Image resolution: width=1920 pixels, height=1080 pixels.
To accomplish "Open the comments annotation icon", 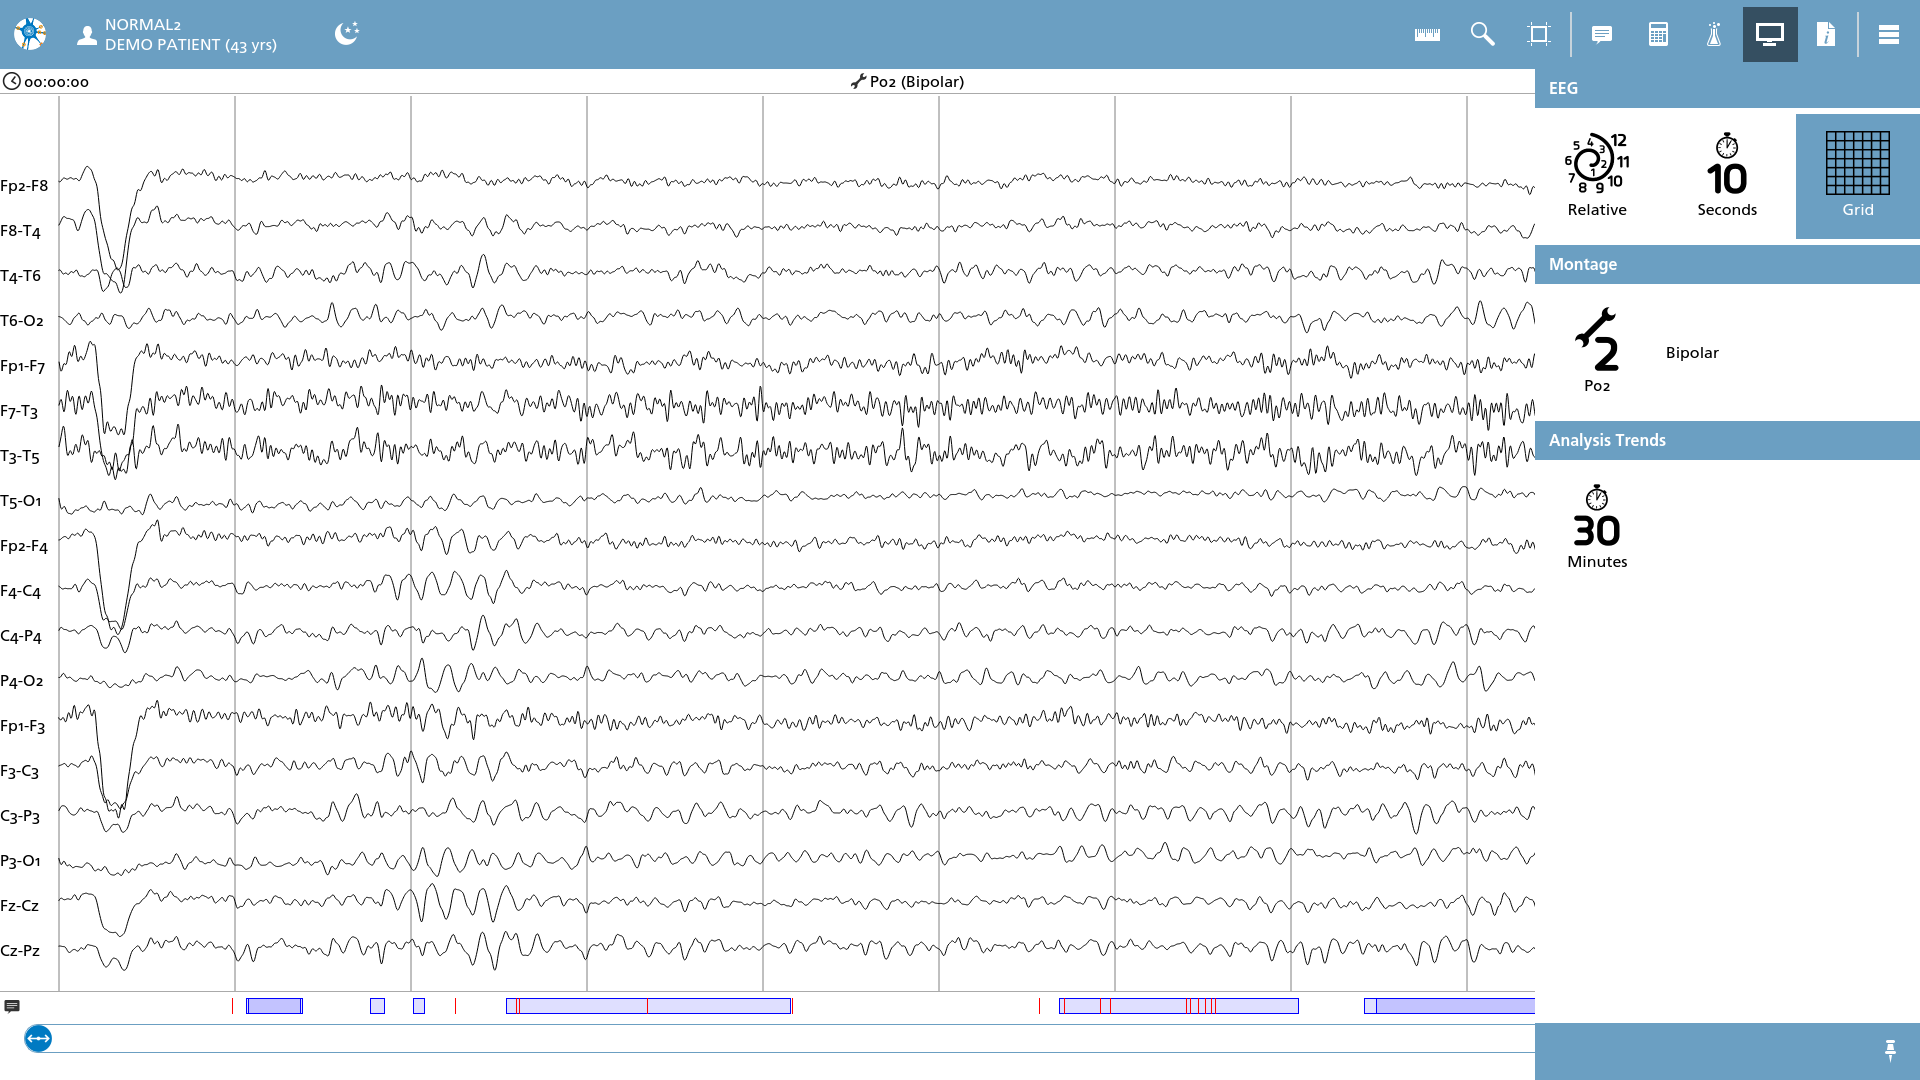I will 1602,35.
